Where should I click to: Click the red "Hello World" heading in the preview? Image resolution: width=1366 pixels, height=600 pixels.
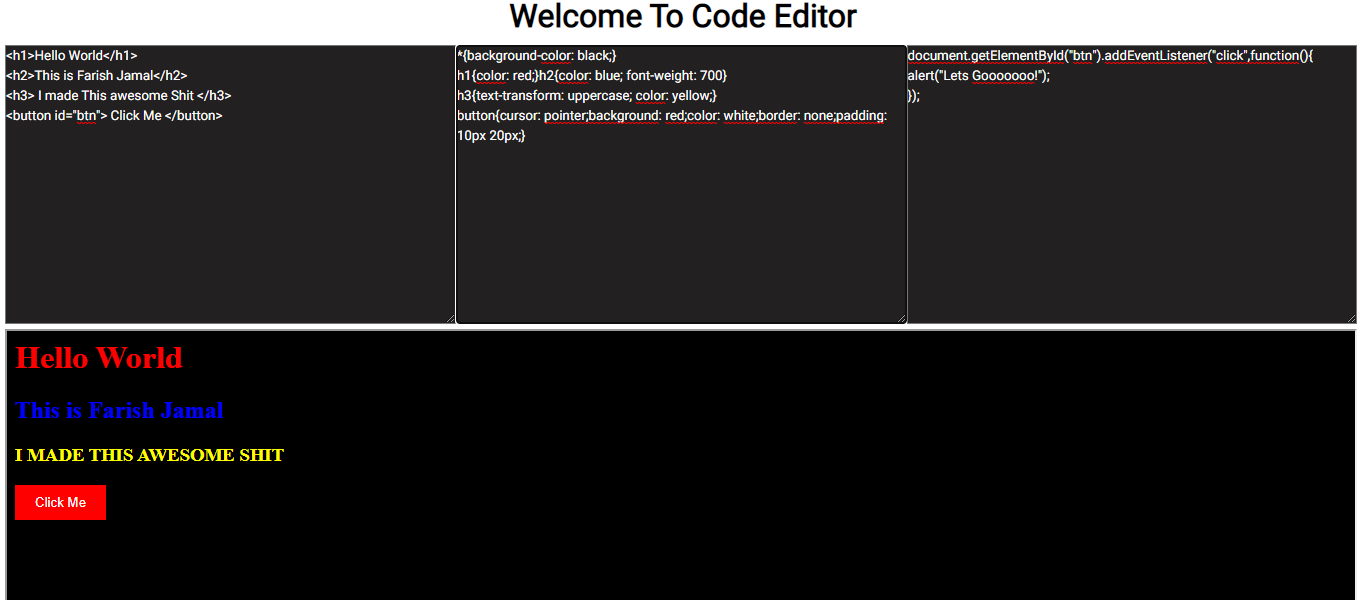coord(99,358)
